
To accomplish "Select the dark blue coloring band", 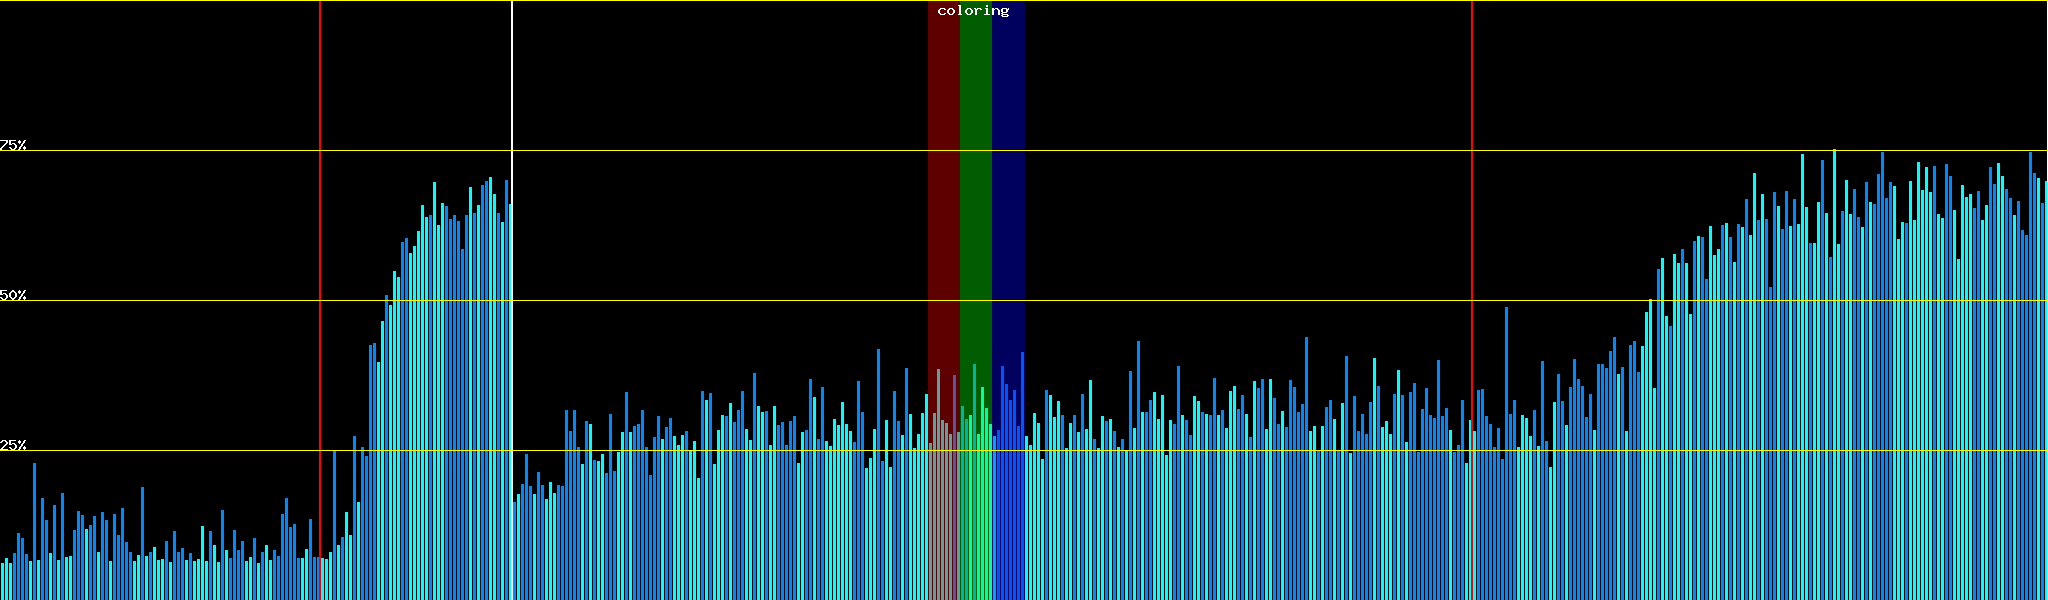I will coord(1008,200).
